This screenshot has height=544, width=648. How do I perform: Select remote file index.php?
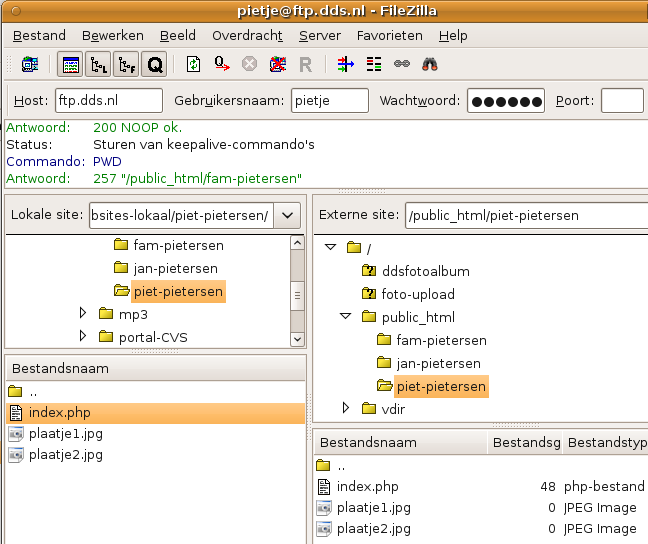(x=481, y=487)
